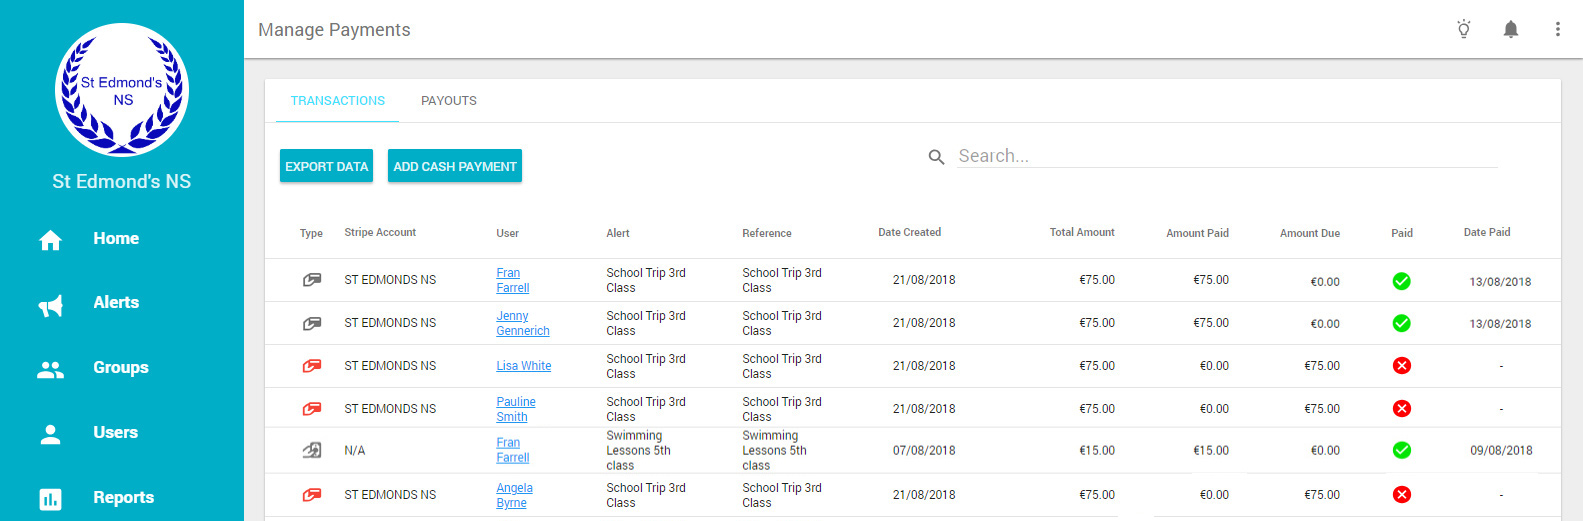Image resolution: width=1583 pixels, height=521 pixels.
Task: Click Add Cash Payment button
Action: point(455,166)
